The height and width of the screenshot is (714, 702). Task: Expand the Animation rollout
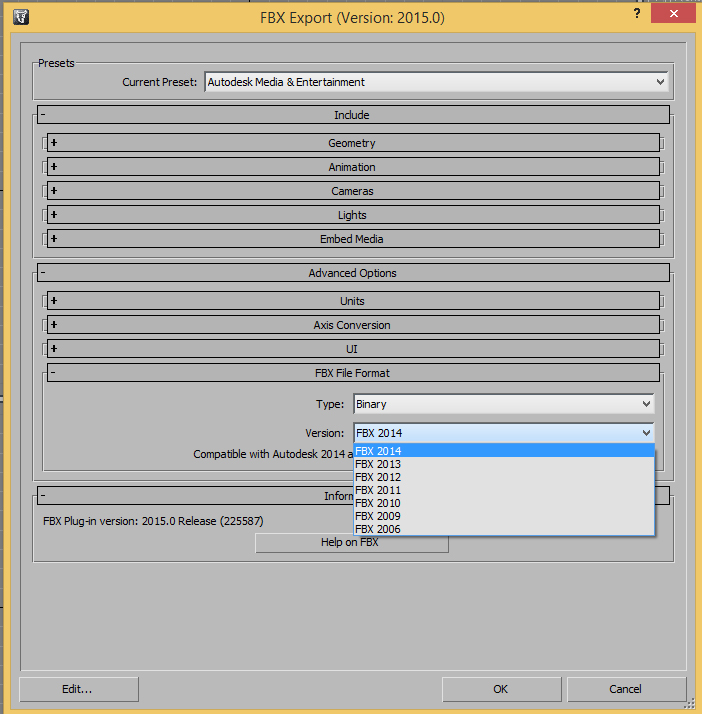(x=353, y=167)
